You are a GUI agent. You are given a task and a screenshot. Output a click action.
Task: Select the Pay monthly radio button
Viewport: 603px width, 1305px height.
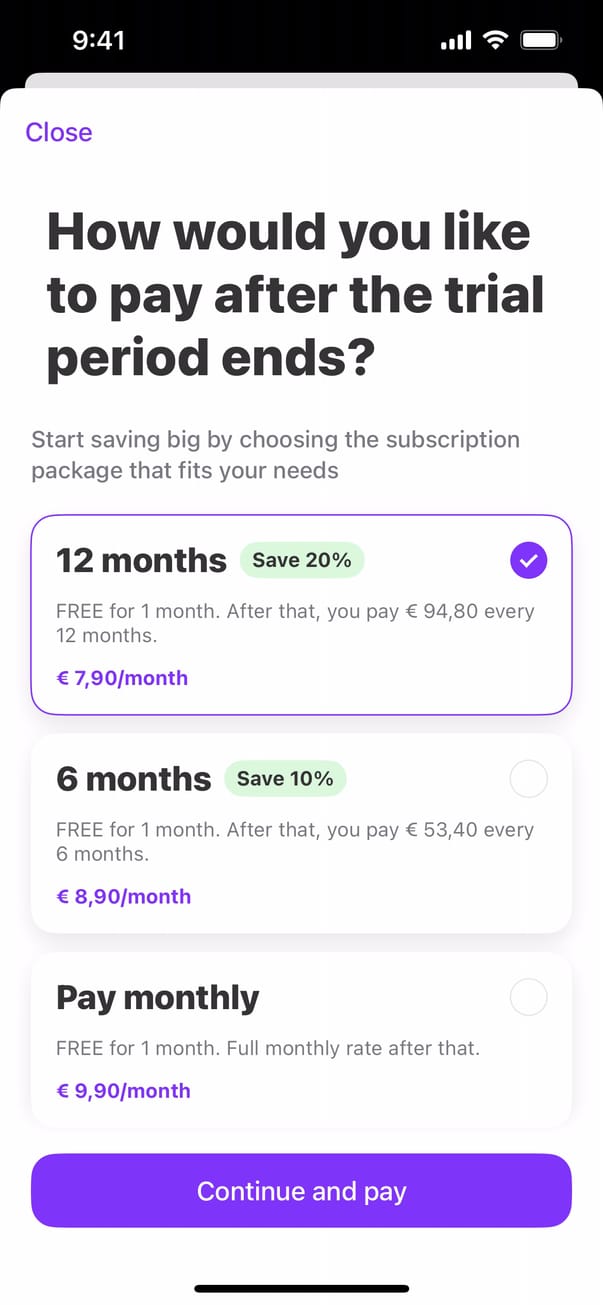pyautogui.click(x=528, y=997)
